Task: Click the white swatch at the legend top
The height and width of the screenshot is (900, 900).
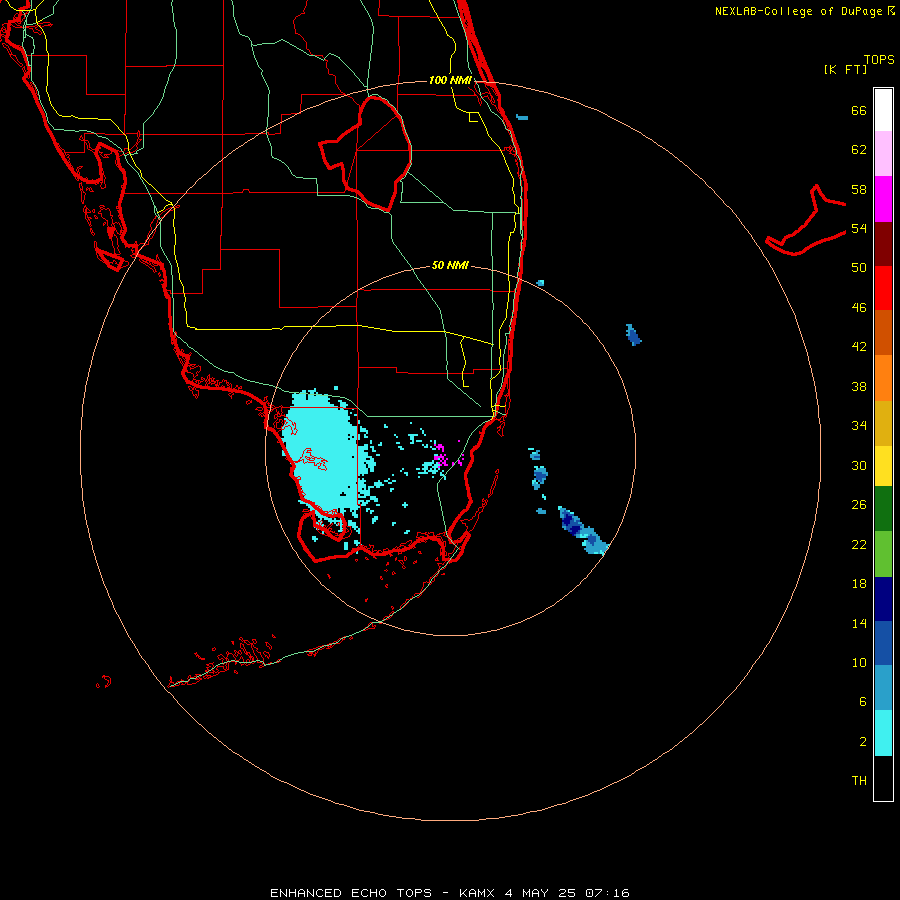Action: click(883, 110)
